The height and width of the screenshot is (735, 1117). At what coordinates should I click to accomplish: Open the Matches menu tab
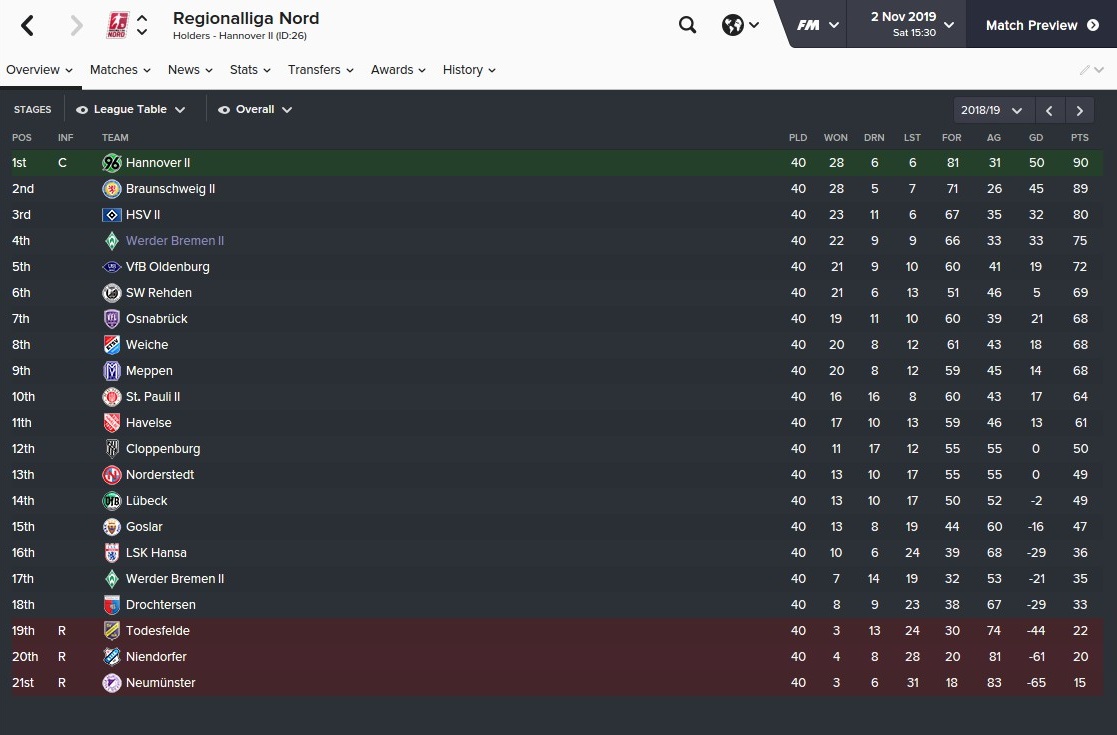pyautogui.click(x=120, y=70)
